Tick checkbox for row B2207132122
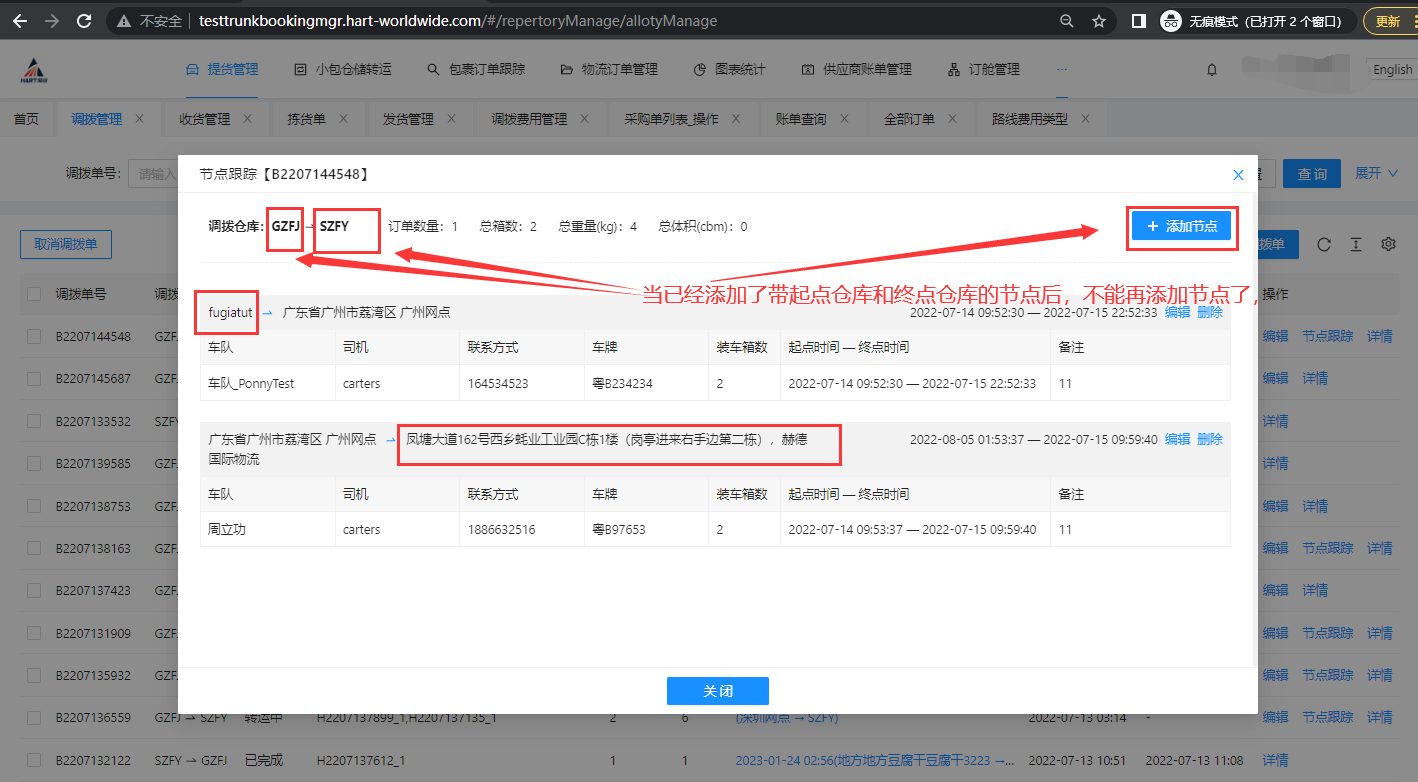The image size is (1418, 782). pyautogui.click(x=34, y=760)
